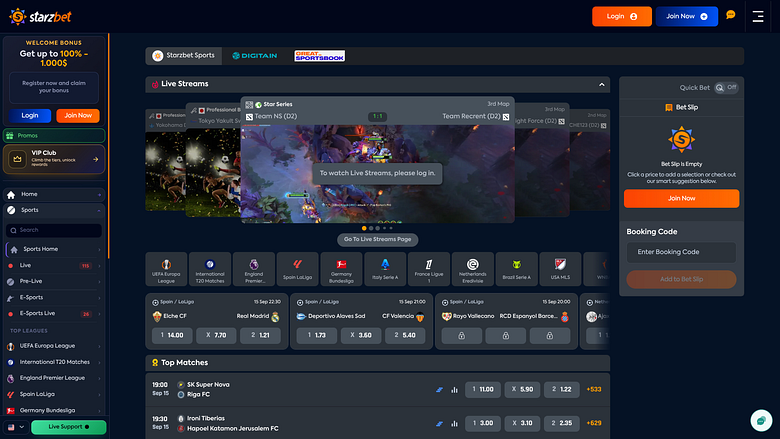Collapse the Sports sidebar section
The height and width of the screenshot is (439, 780).
(x=99, y=210)
